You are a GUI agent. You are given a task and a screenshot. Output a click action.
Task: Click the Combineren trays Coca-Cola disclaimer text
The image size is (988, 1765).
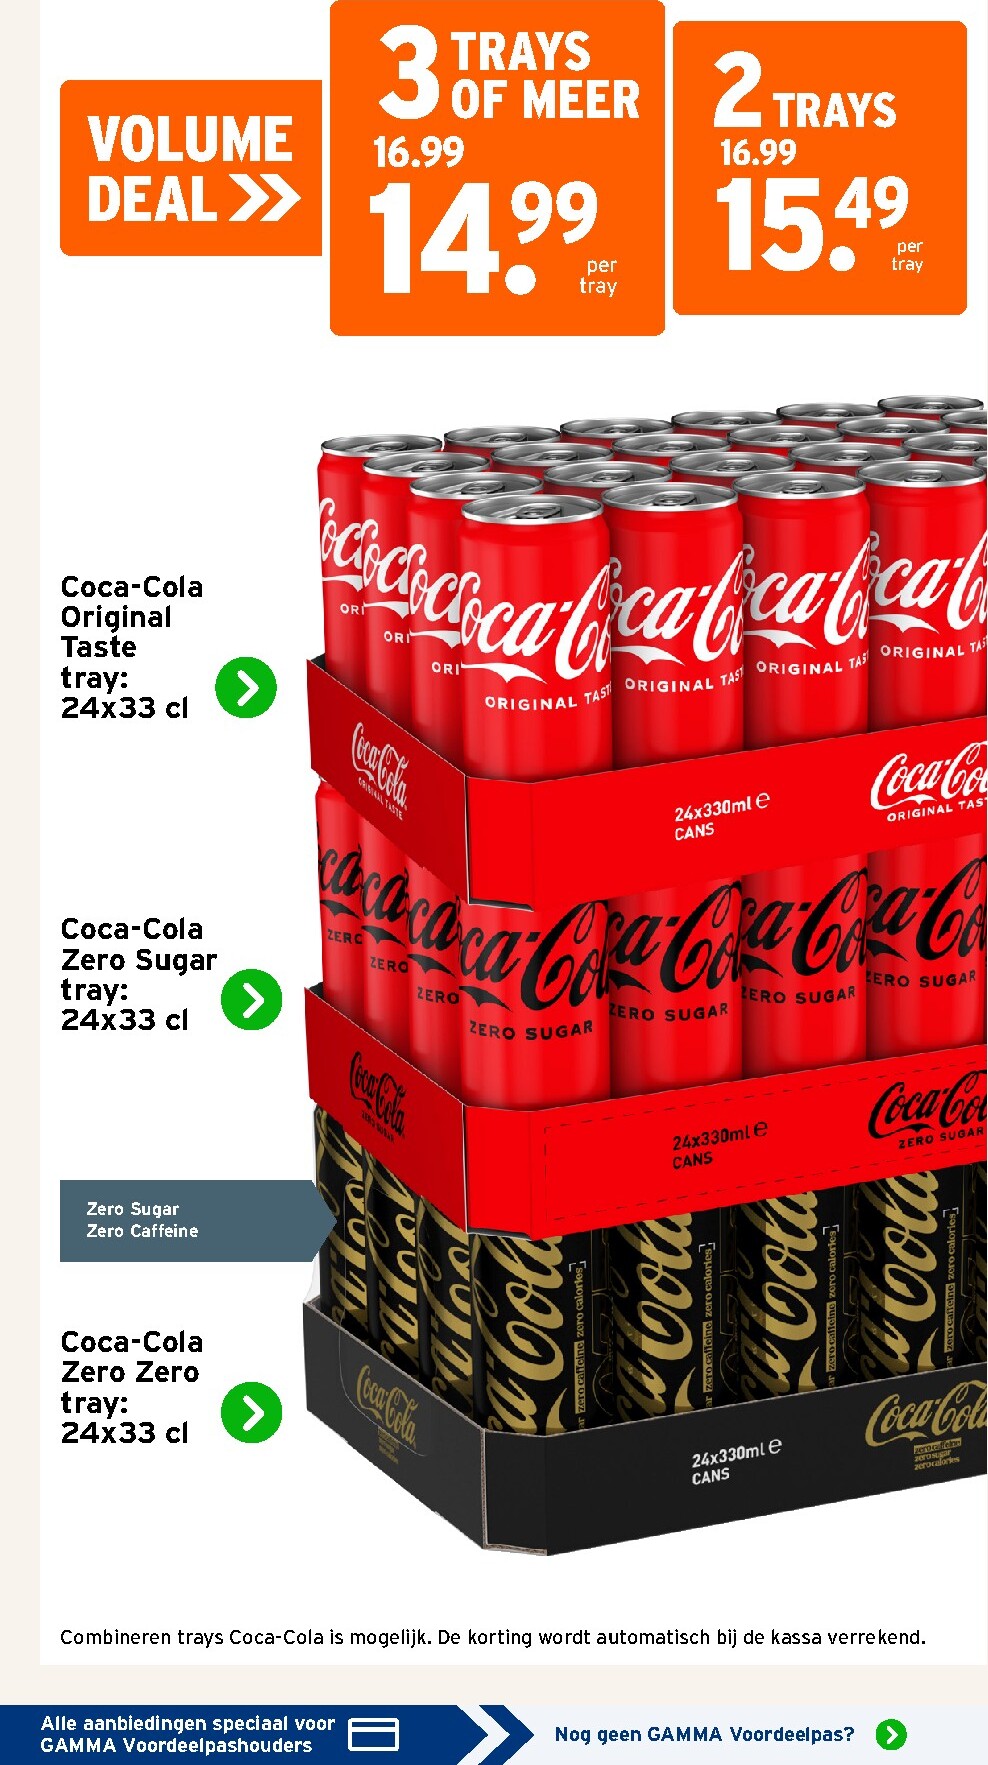pos(493,1637)
